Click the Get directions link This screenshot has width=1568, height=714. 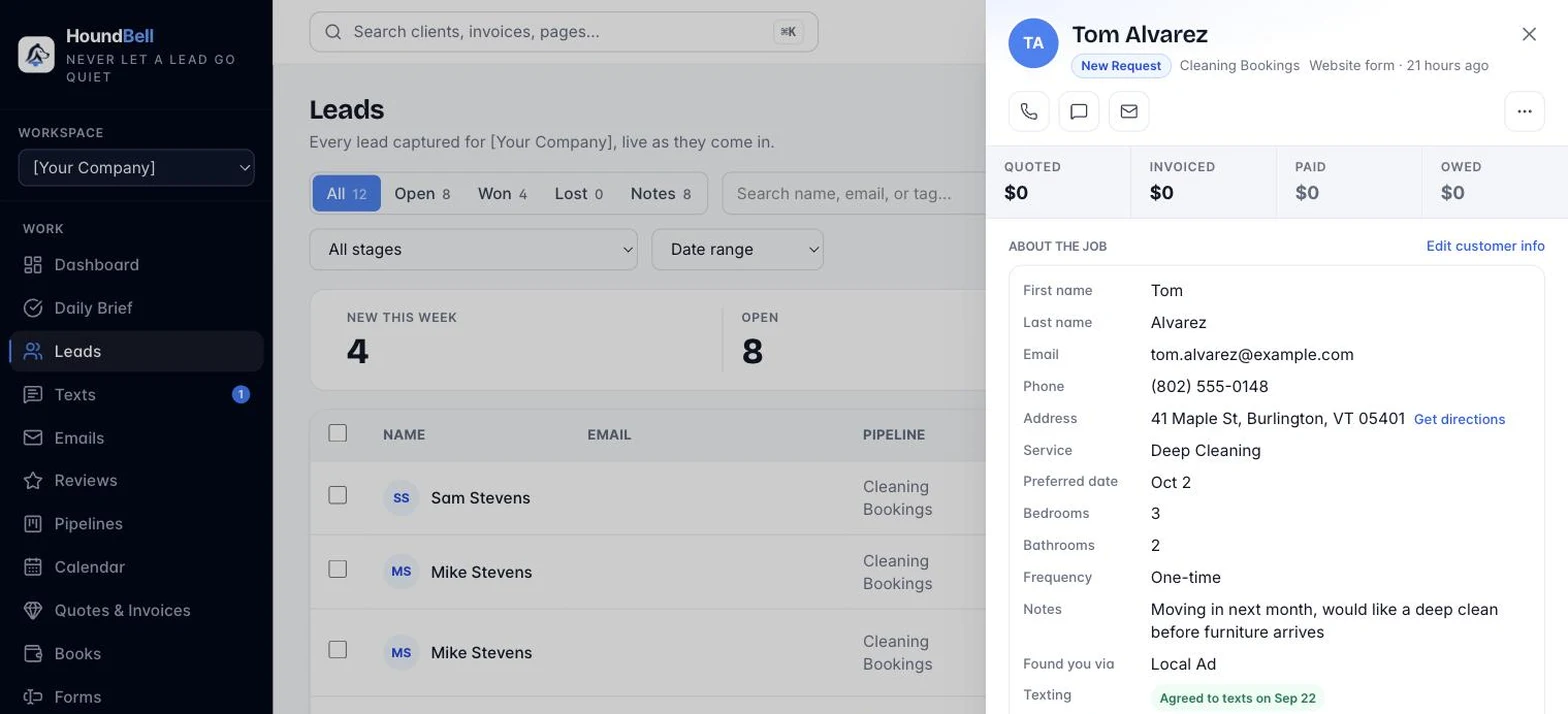1459,419
